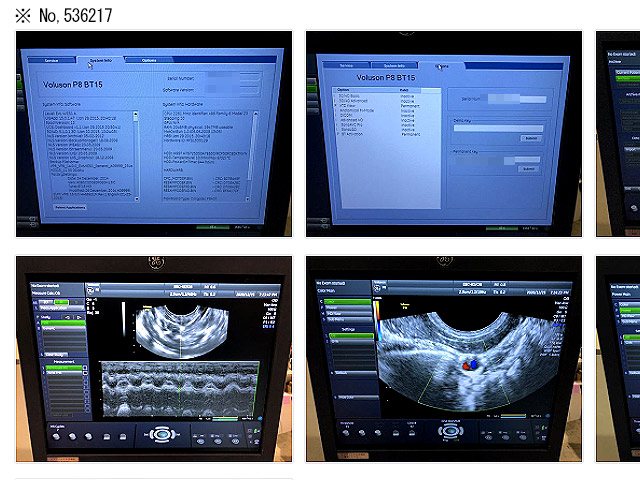This screenshot has height=480, width=640.
Task: Click the Submit button under Demo Key
Action: pyautogui.click(x=531, y=138)
